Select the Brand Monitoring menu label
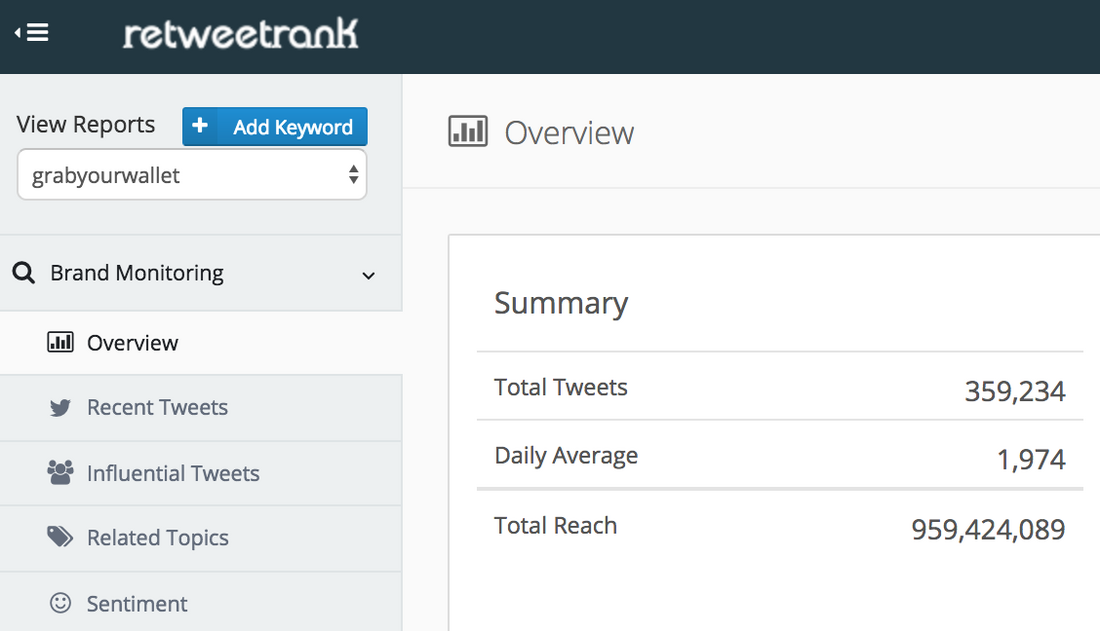Image resolution: width=1100 pixels, height=631 pixels. pyautogui.click(x=137, y=273)
